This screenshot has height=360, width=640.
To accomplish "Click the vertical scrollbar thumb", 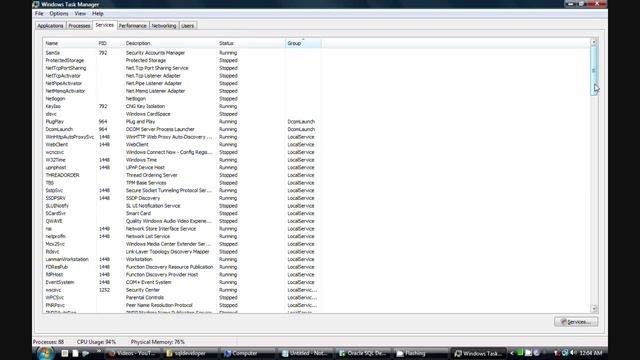I will (x=594, y=71).
